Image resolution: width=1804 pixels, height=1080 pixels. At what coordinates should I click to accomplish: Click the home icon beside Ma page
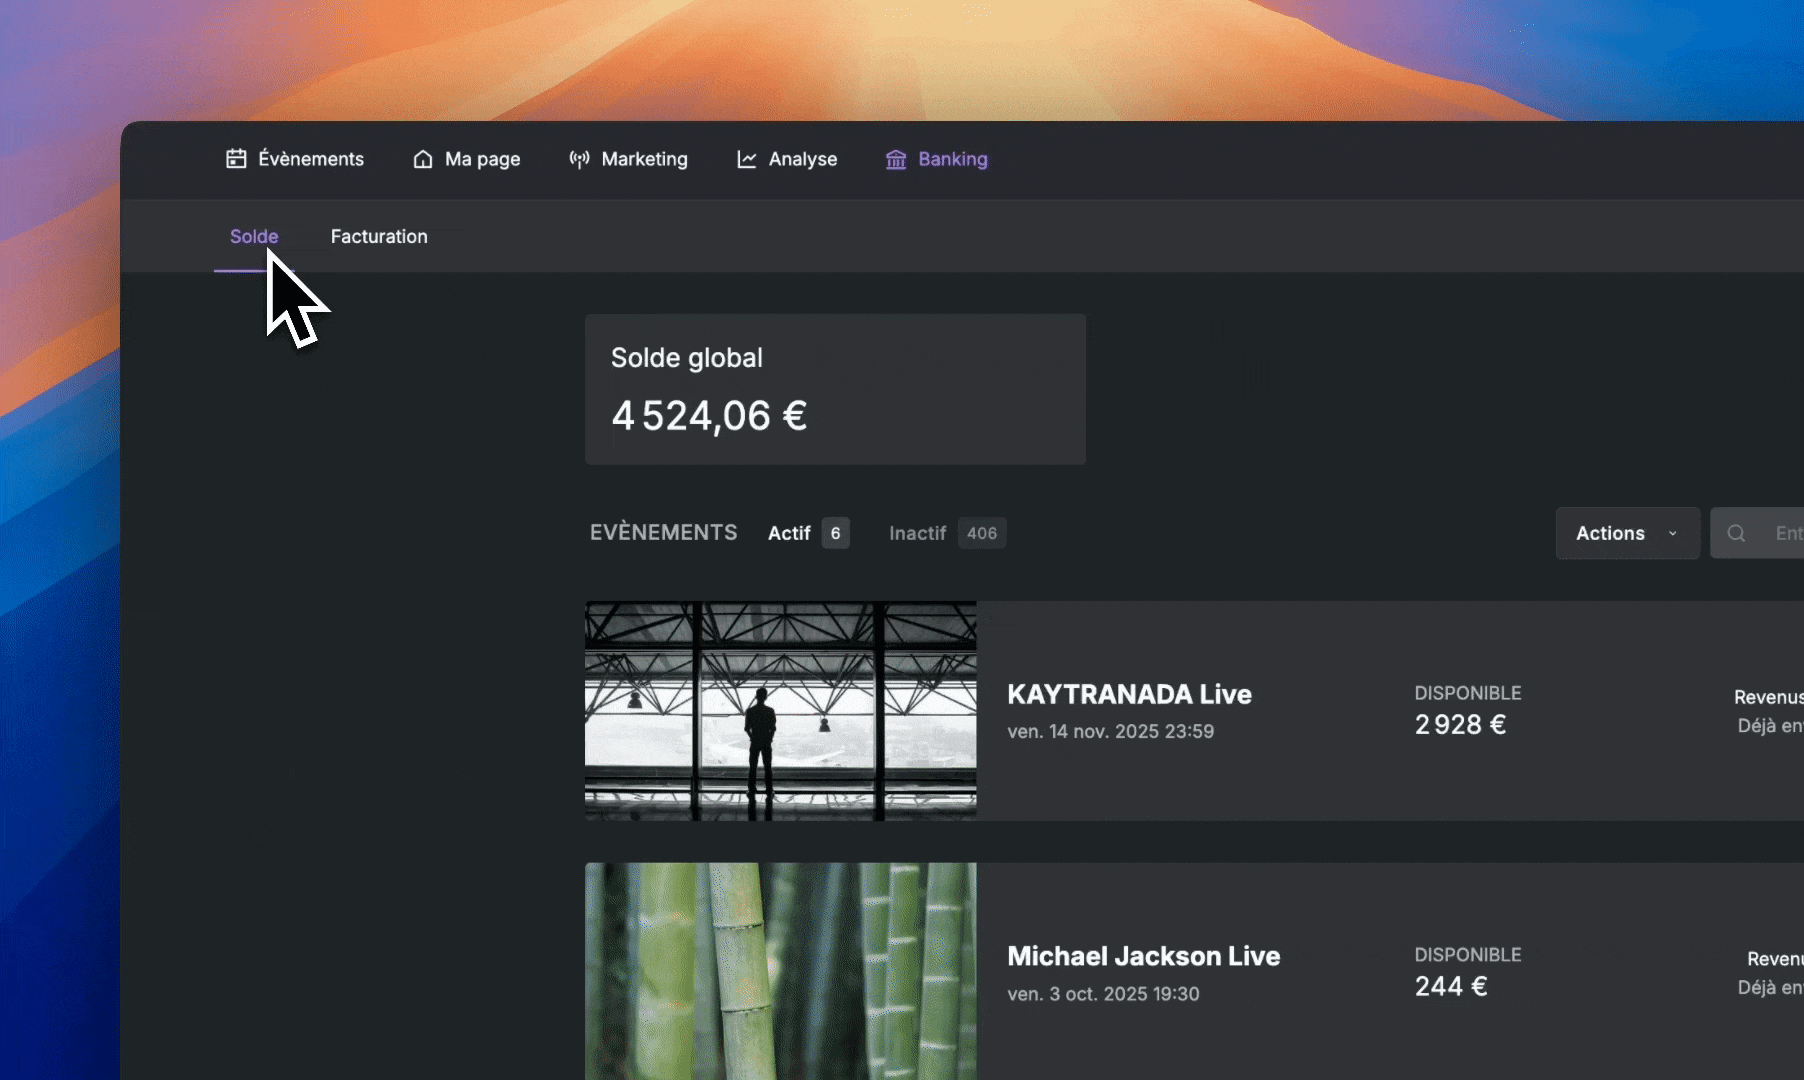(423, 159)
